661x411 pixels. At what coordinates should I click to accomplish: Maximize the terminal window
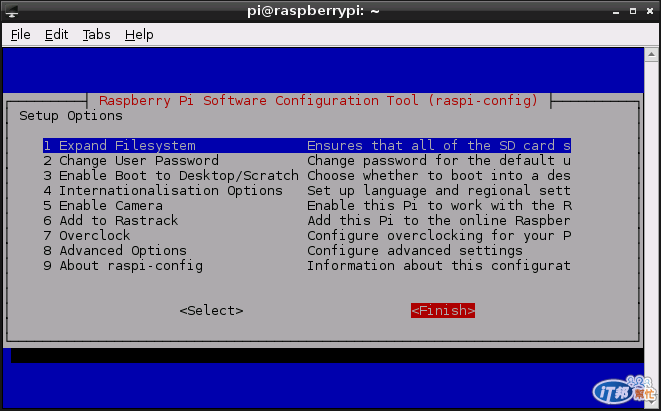click(x=633, y=11)
